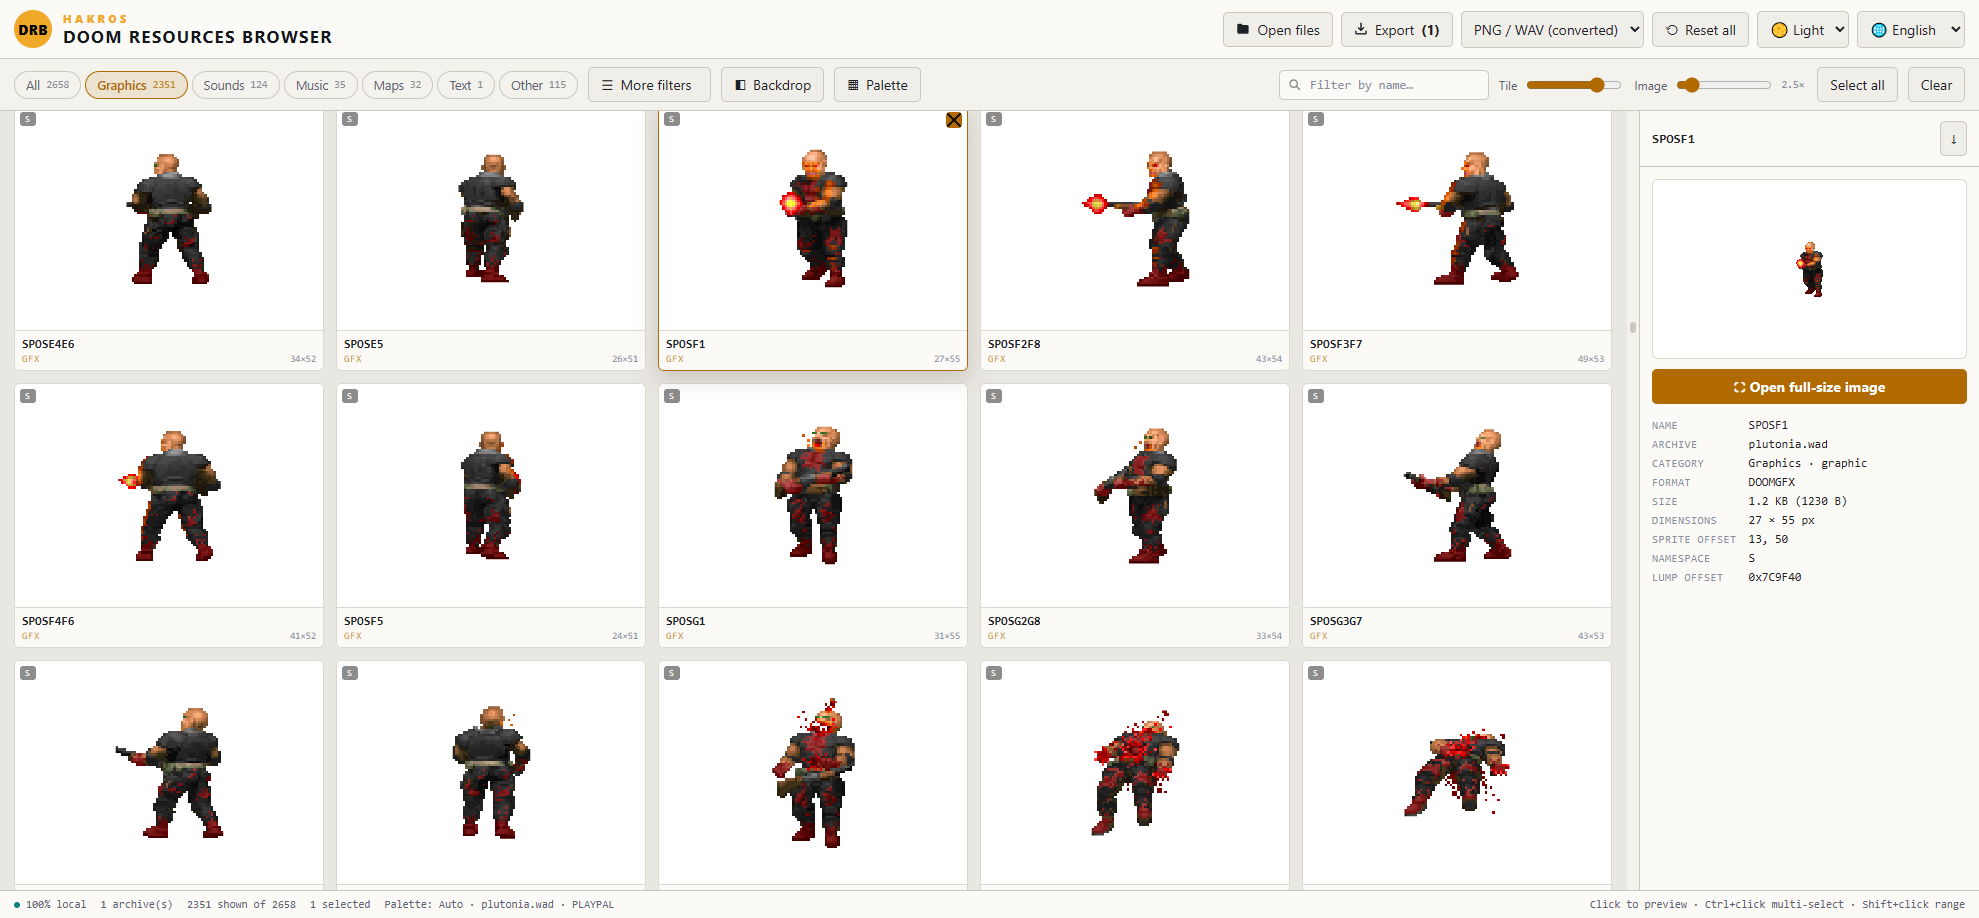Click the '2351 shown of 2658' status text

pos(241,904)
